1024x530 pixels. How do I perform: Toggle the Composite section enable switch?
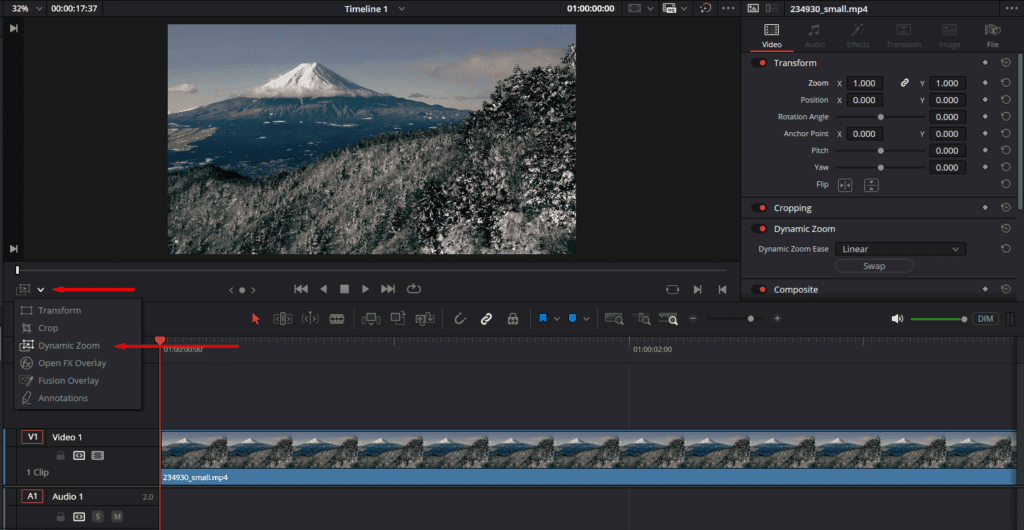pyautogui.click(x=759, y=289)
